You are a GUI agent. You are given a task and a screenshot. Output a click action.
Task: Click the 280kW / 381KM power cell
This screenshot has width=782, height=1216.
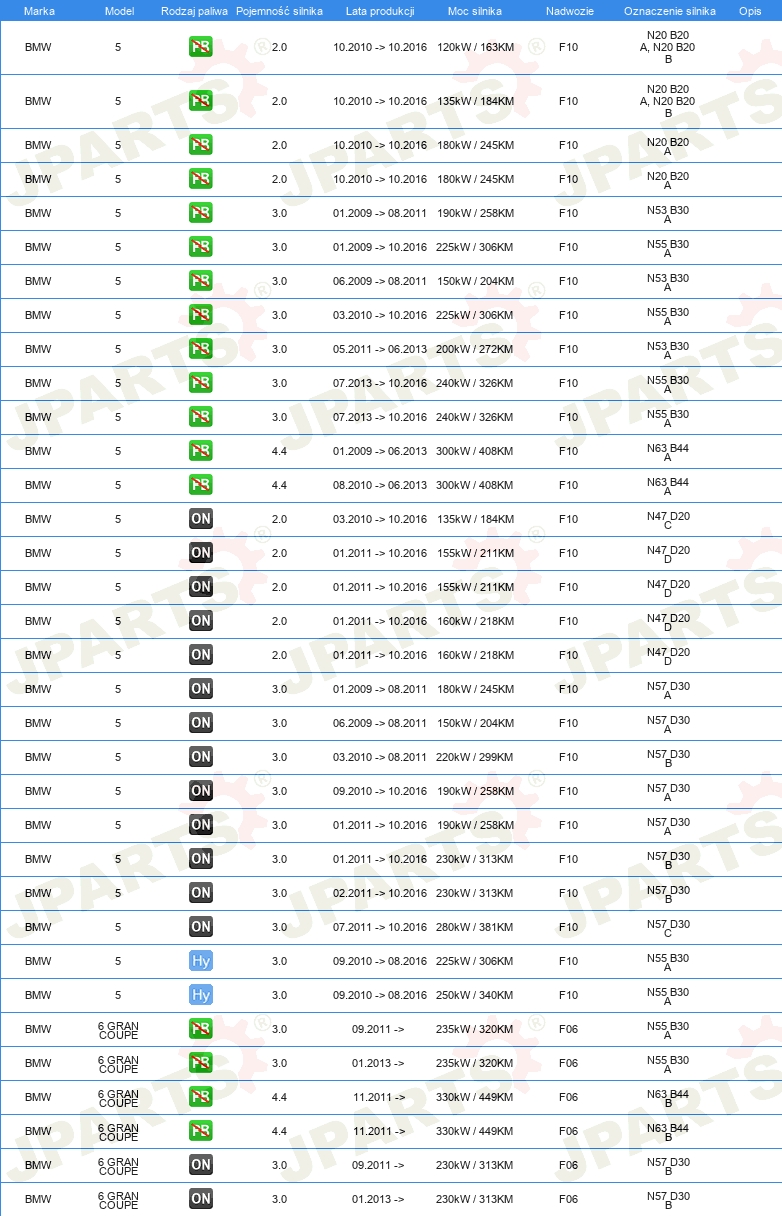point(475,927)
